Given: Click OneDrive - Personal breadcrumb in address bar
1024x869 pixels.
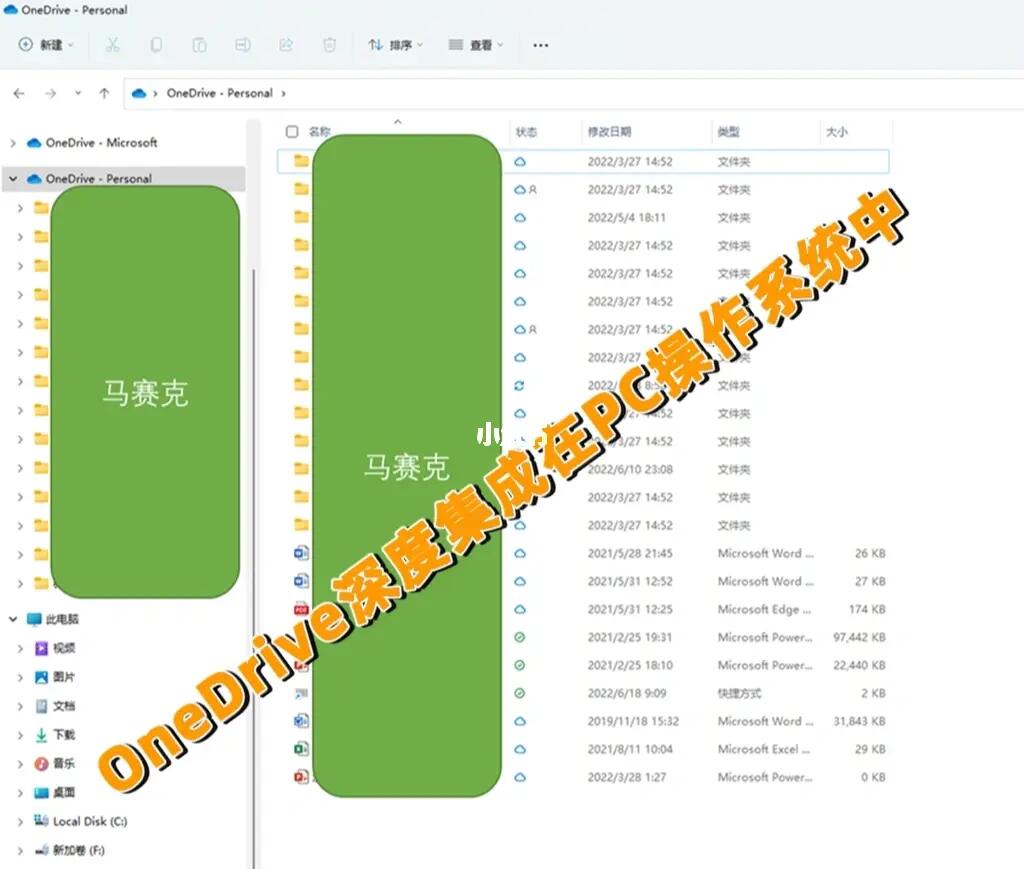Looking at the screenshot, I should [219, 93].
